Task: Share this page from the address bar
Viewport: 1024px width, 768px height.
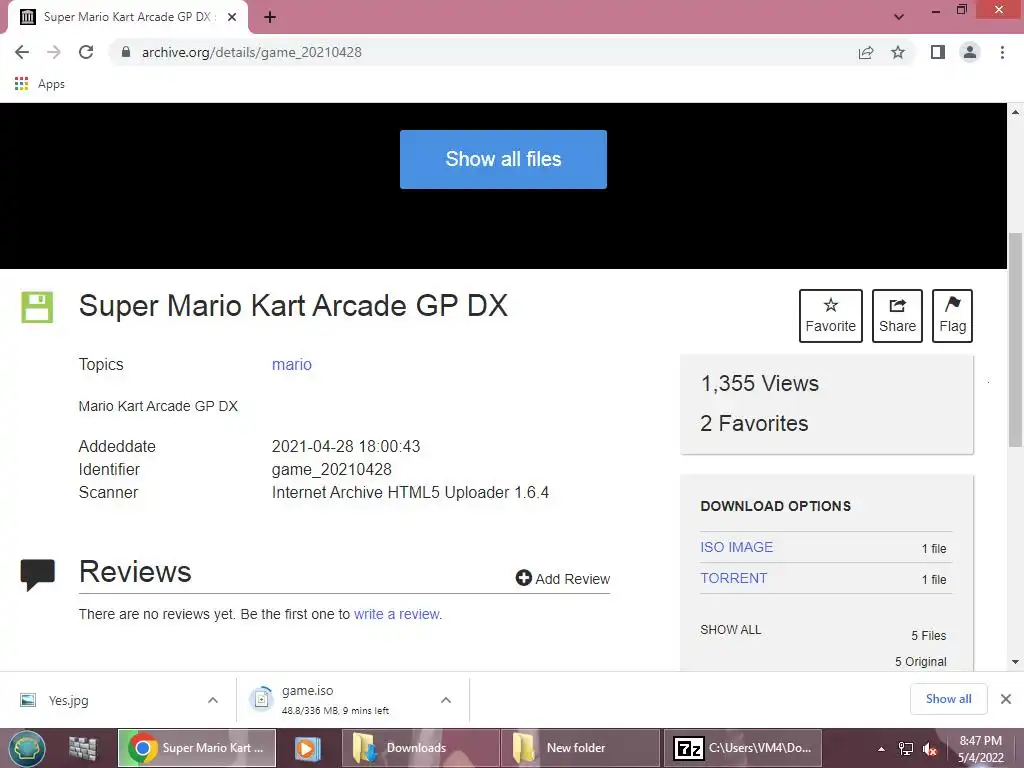Action: point(866,52)
